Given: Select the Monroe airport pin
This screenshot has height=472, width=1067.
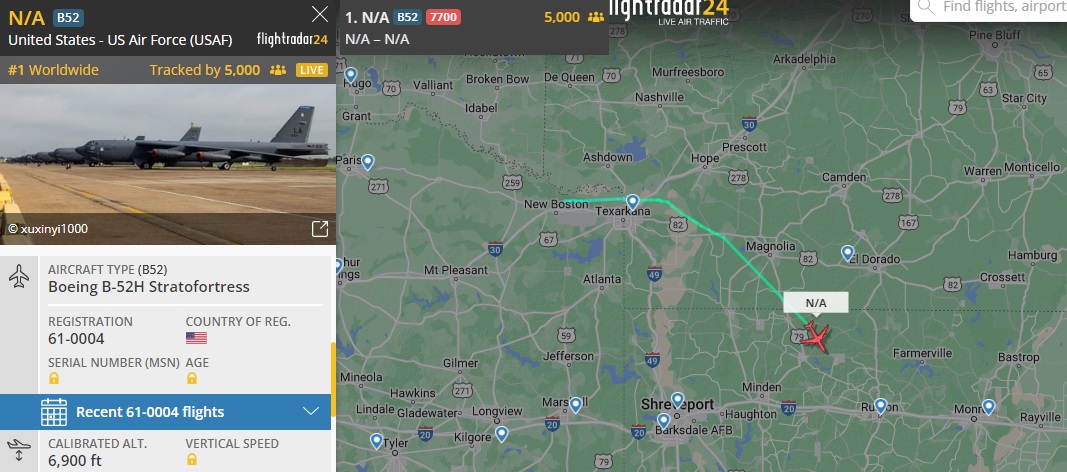Looking at the screenshot, I should 988,407.
